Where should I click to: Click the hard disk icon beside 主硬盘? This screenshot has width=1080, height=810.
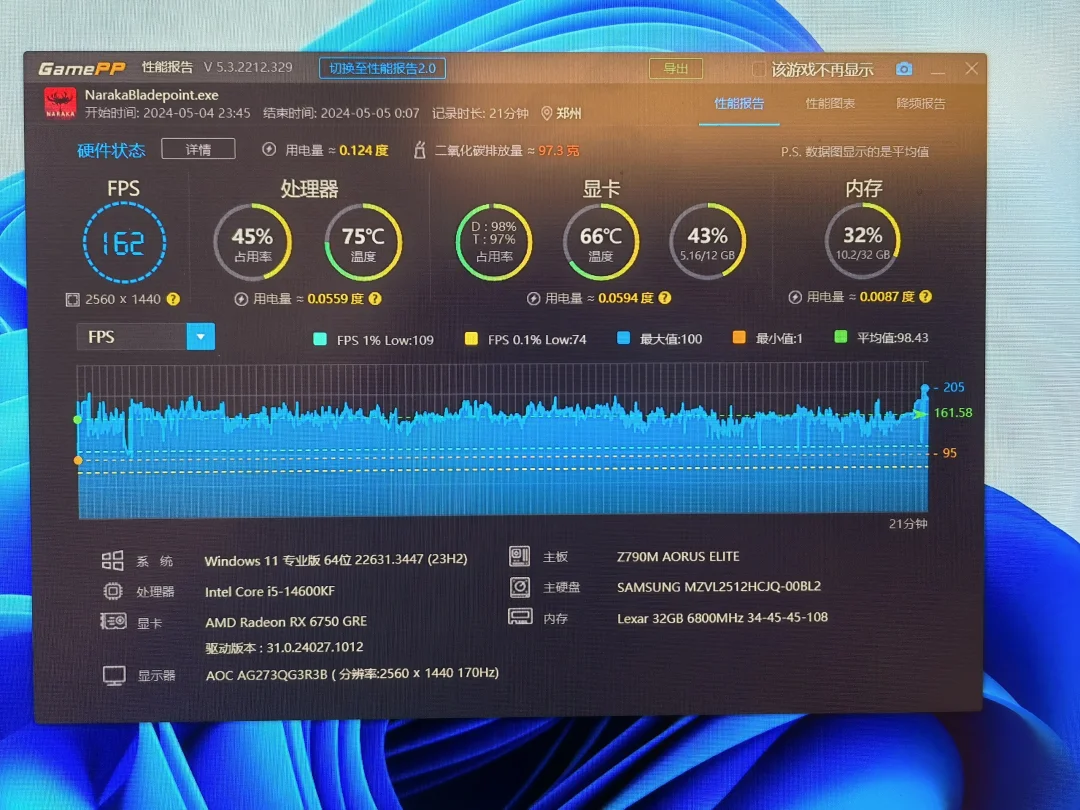point(520,587)
